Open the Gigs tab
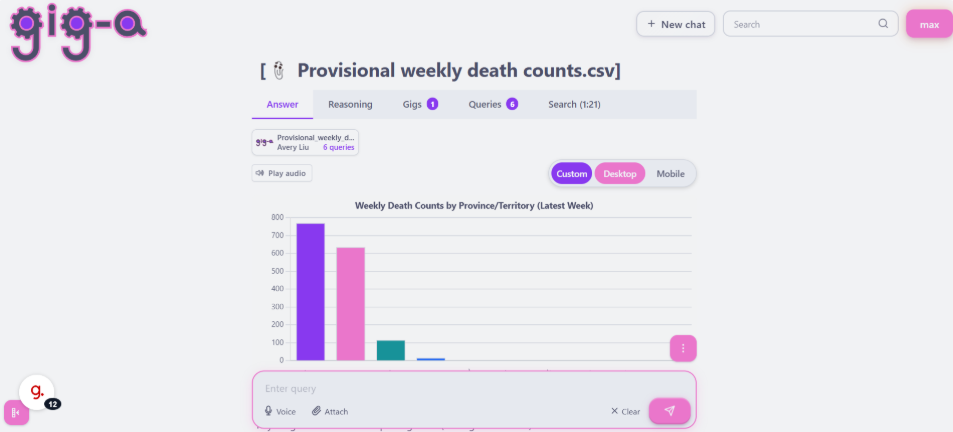Screen dimensions: 953x432 click(x=420, y=105)
